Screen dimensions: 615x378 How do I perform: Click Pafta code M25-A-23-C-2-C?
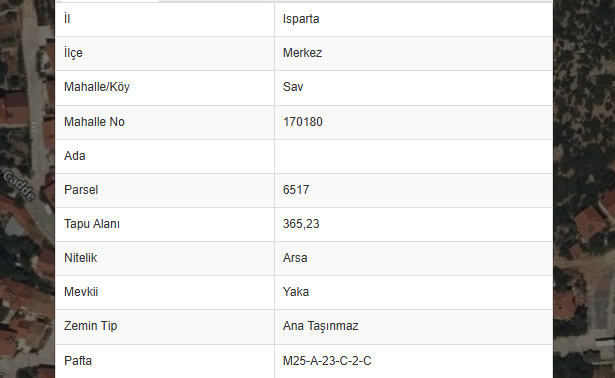[327, 361]
